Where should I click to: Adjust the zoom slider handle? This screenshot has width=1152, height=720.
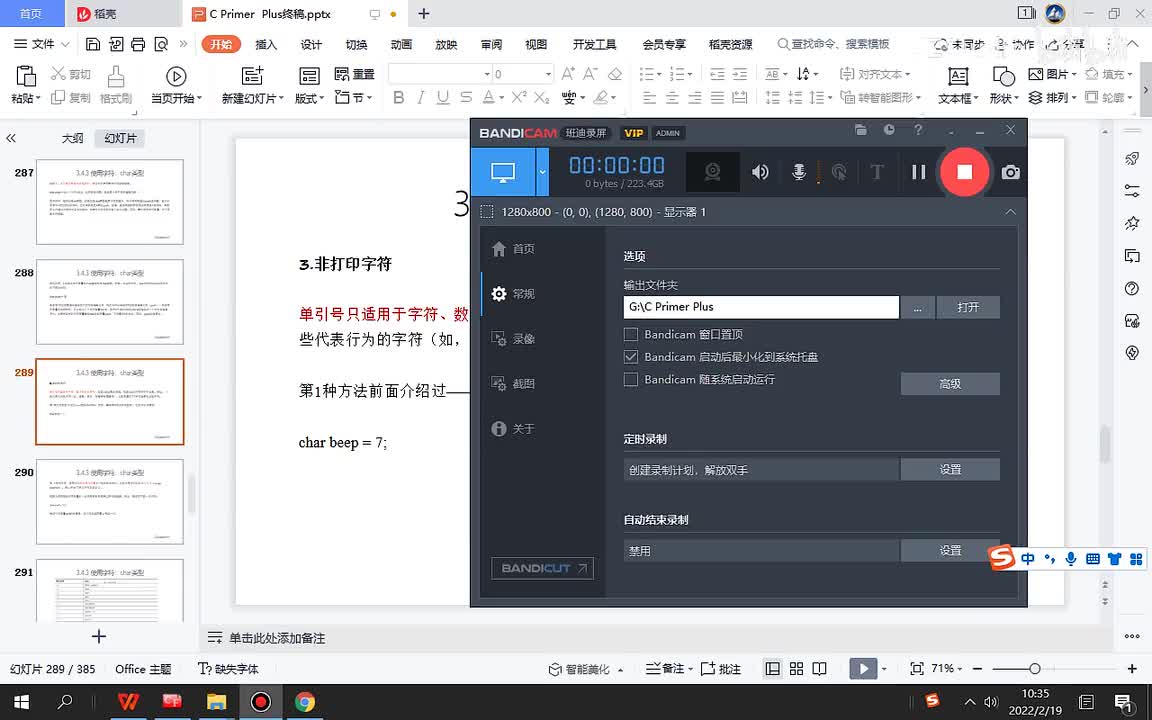click(x=1034, y=669)
